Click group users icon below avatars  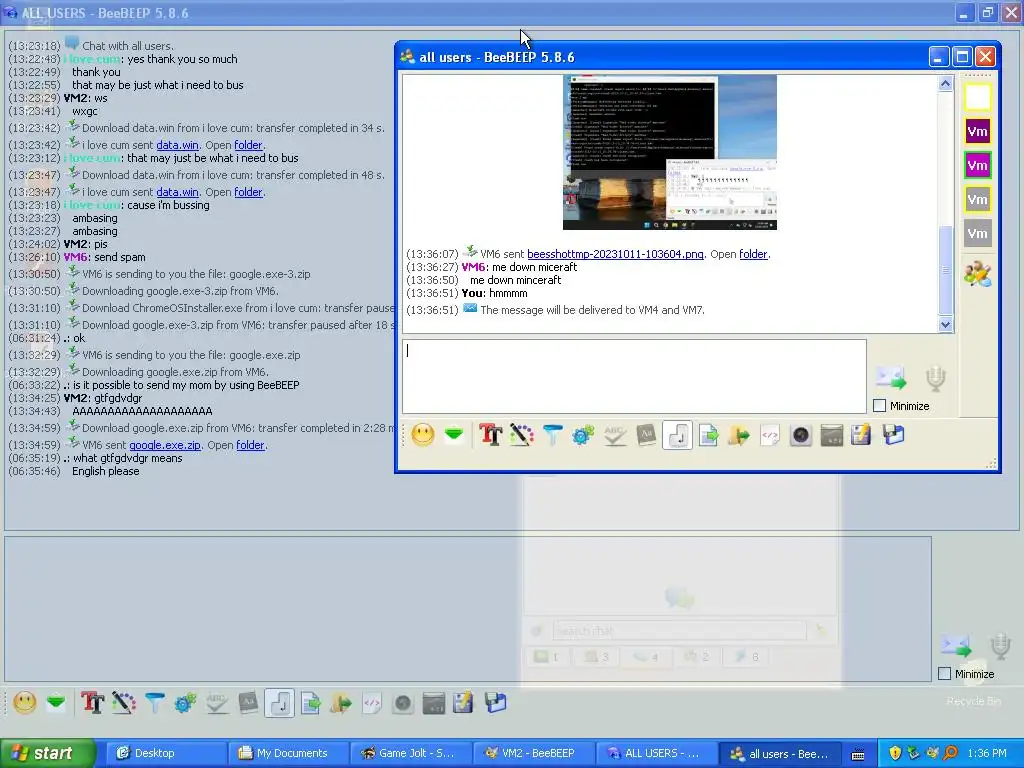978,274
